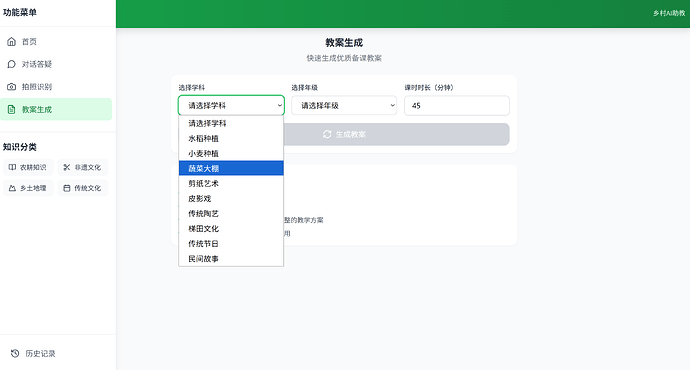Choose 传统陶艺 from the subject list
The width and height of the screenshot is (690, 370).
tap(231, 213)
